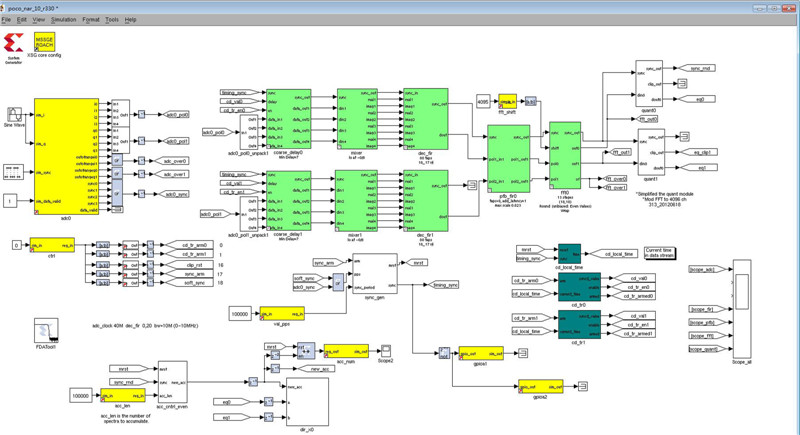Image resolution: width=800 pixels, height=435 pixels.
Task: Click the Sine Wave source block
Action: 14,113
